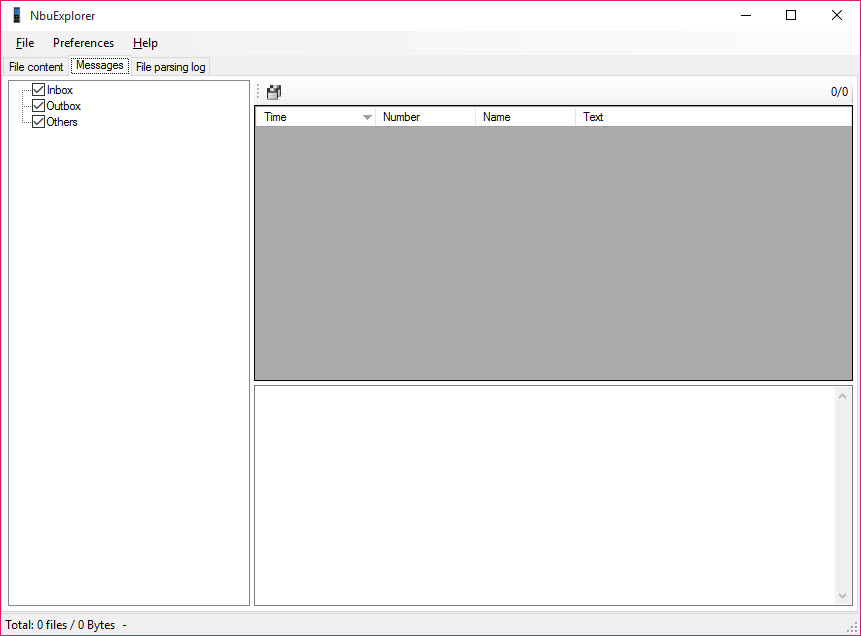Sort messages by the Text column
This screenshot has width=861, height=636.
[x=714, y=117]
